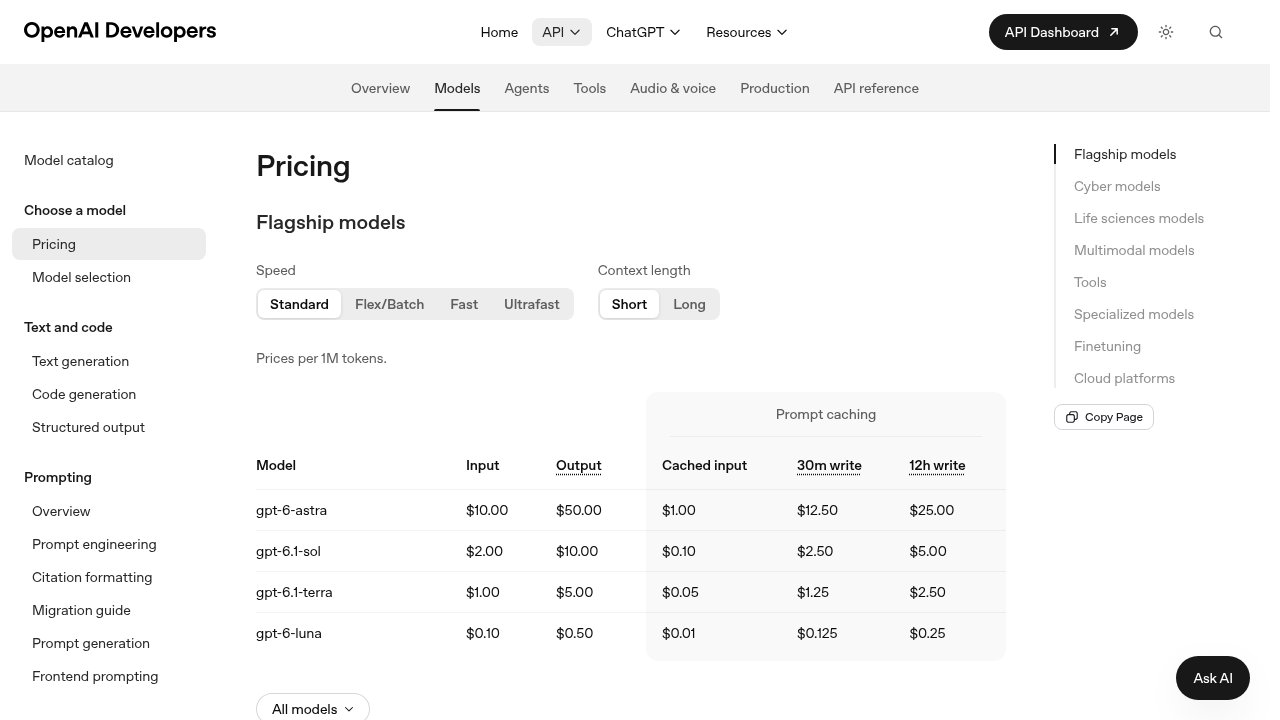
Task: Go to Home in top navigation
Action: 499,32
